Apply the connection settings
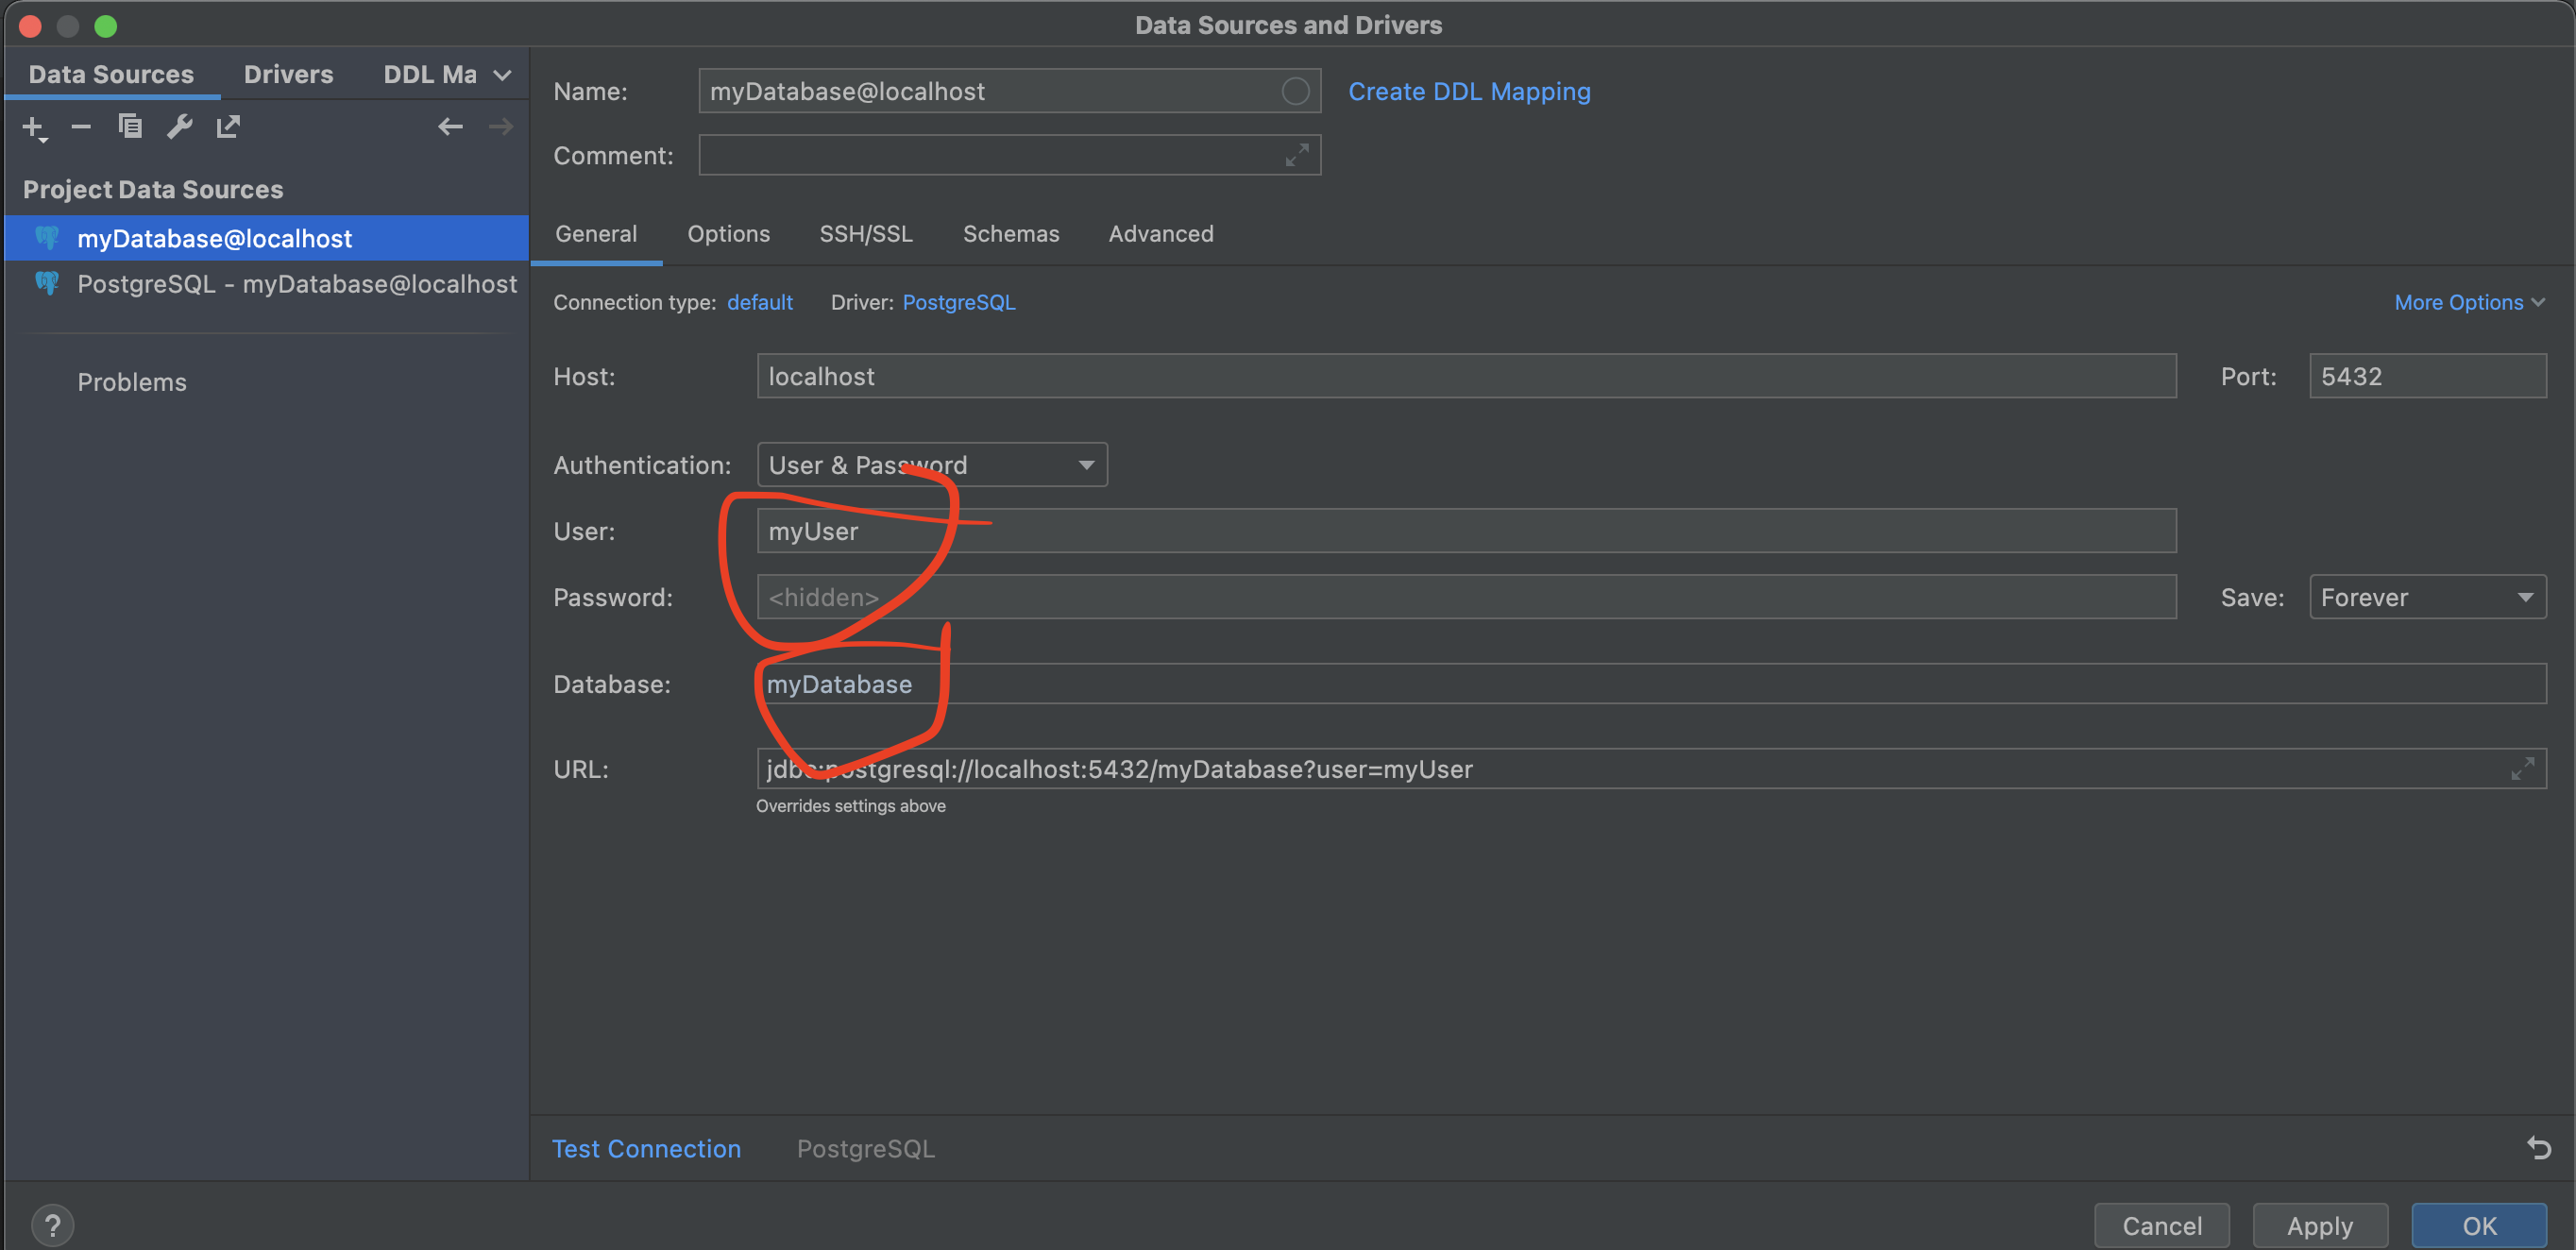The height and width of the screenshot is (1250, 2576). click(x=2320, y=1225)
